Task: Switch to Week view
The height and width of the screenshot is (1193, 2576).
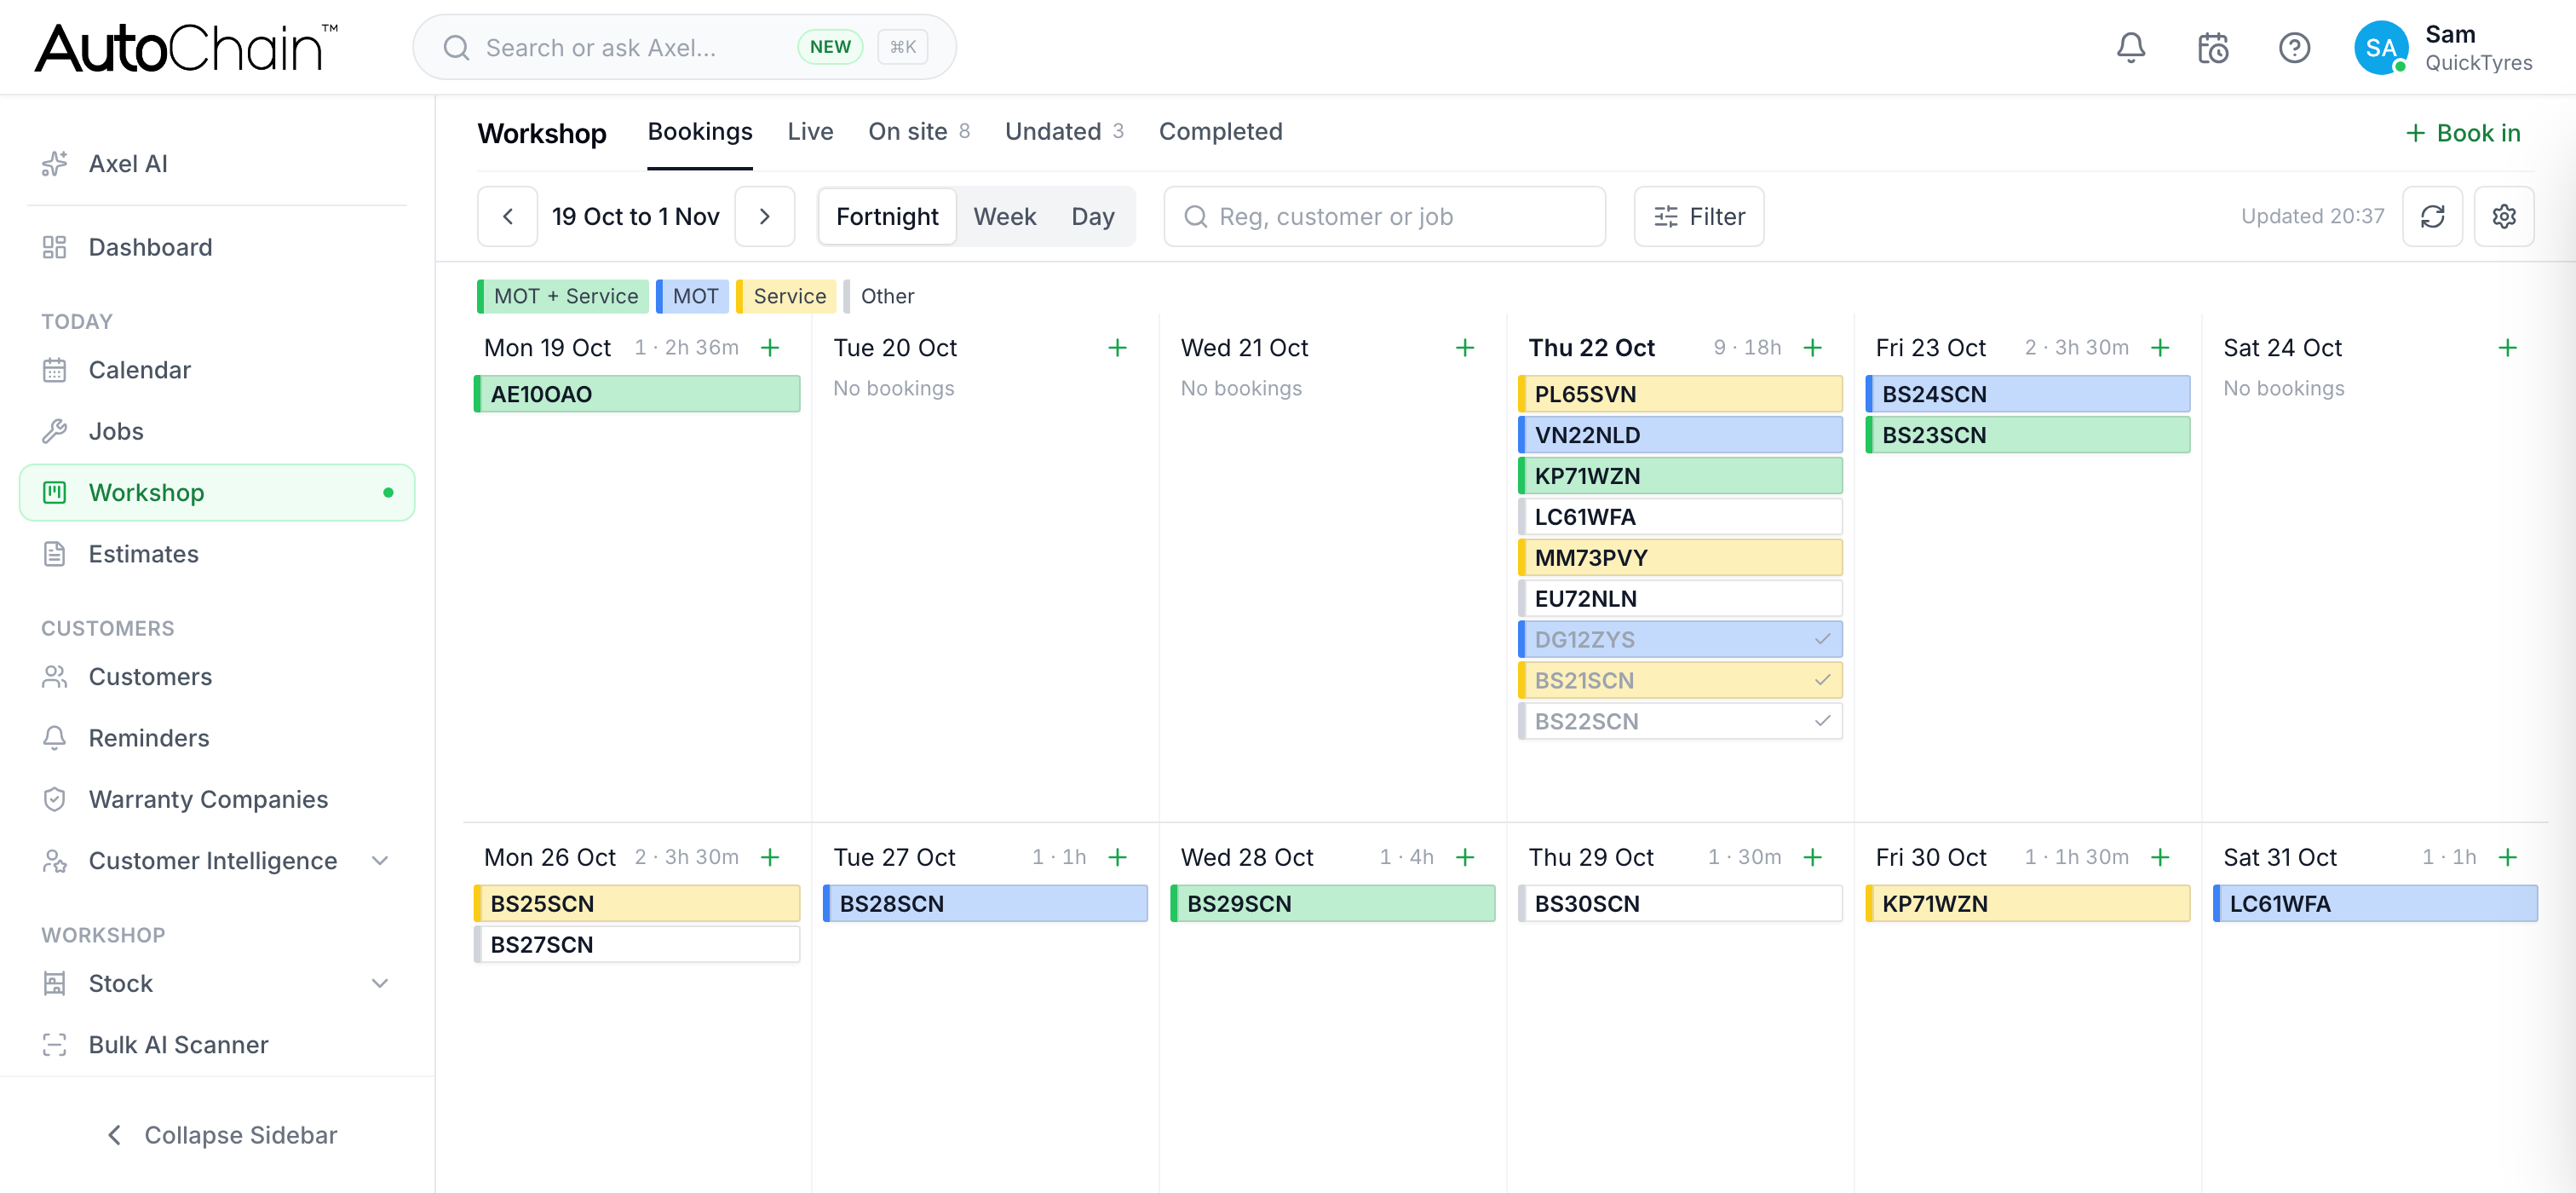Action: coord(1004,216)
